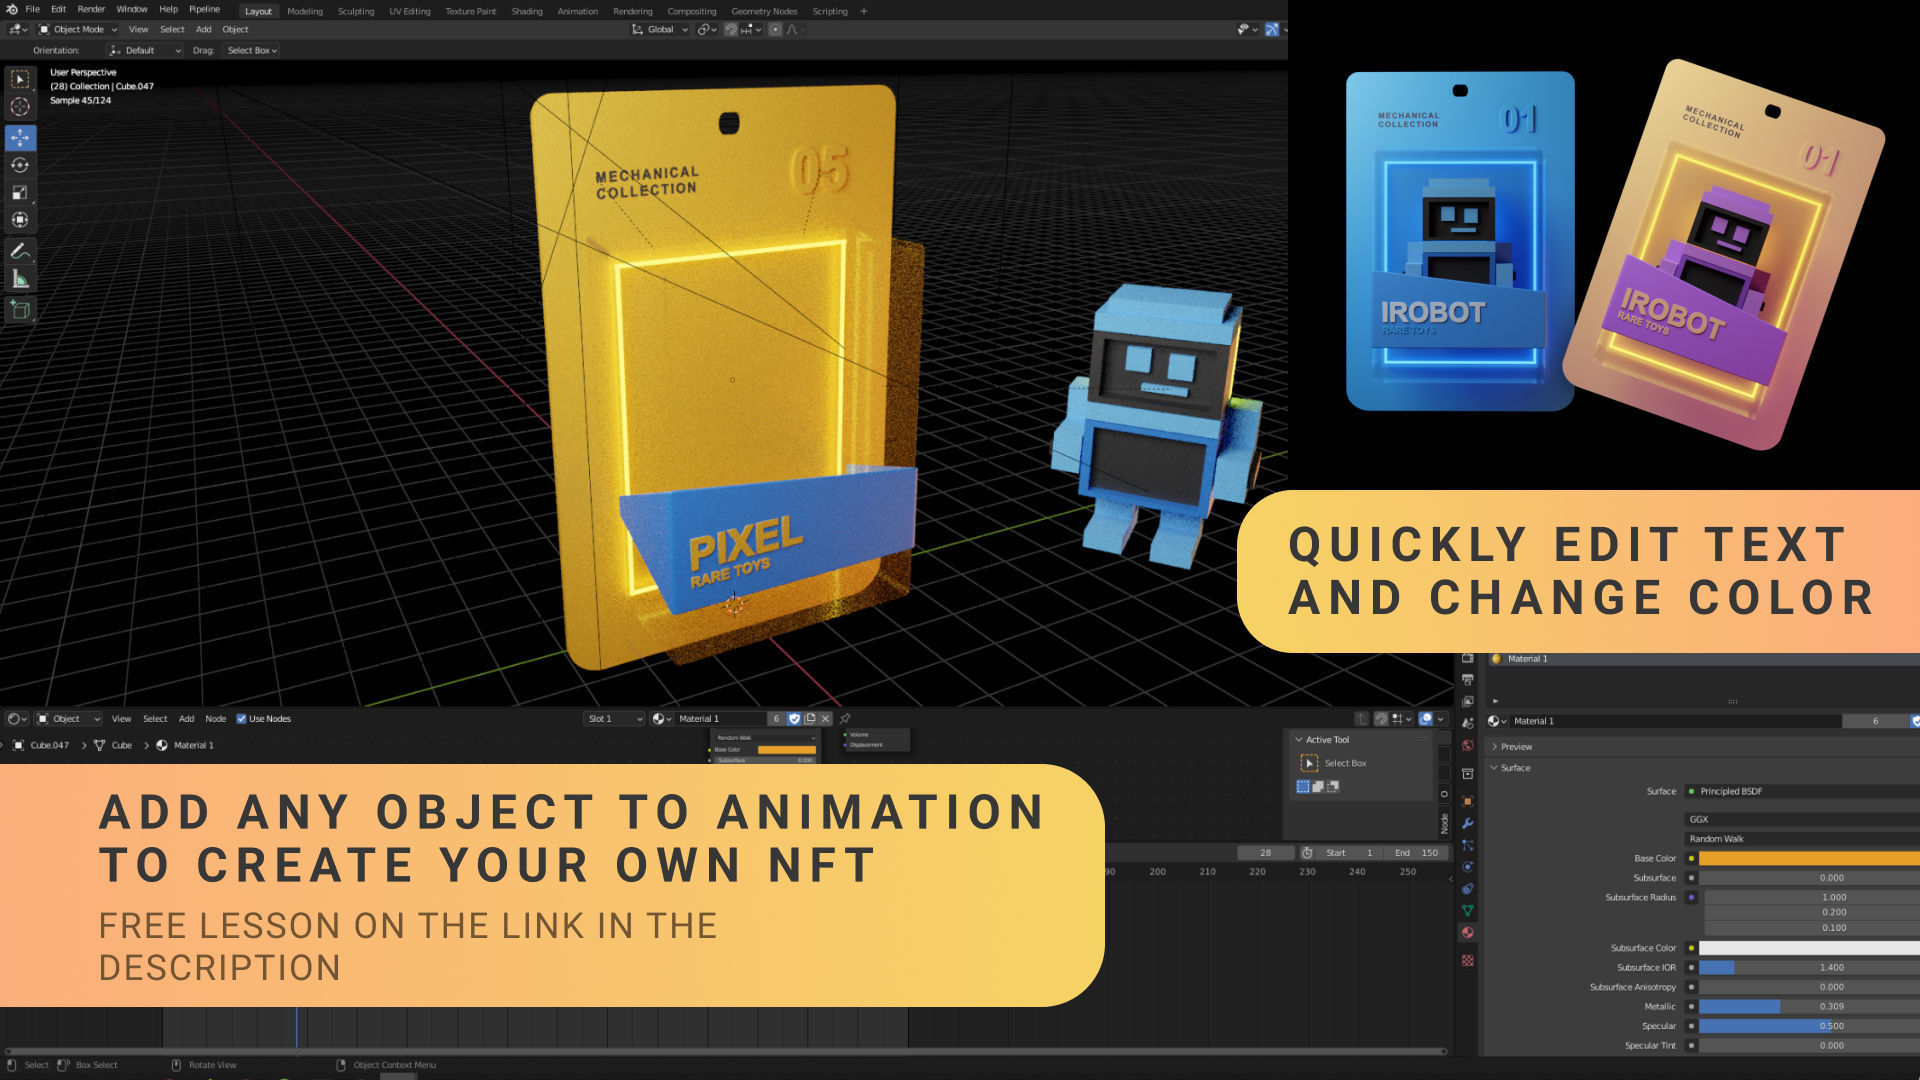This screenshot has height=1080, width=1920.
Task: Open the Random Walk subsurface dropdown
Action: point(1802,839)
